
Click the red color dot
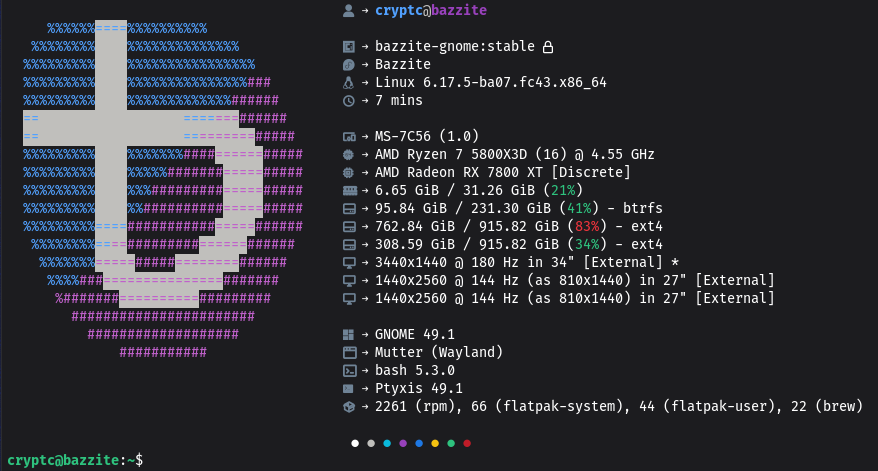pos(467,443)
